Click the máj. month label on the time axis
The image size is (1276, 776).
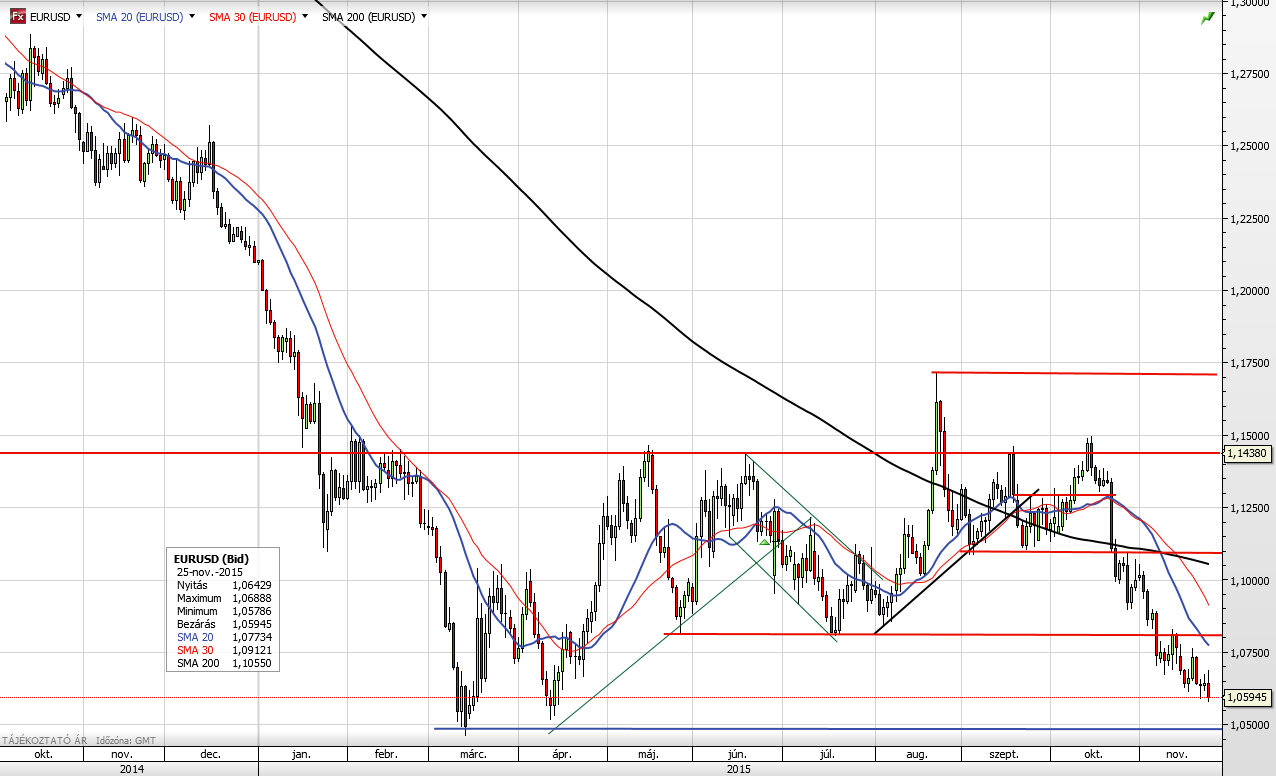pyautogui.click(x=648, y=754)
